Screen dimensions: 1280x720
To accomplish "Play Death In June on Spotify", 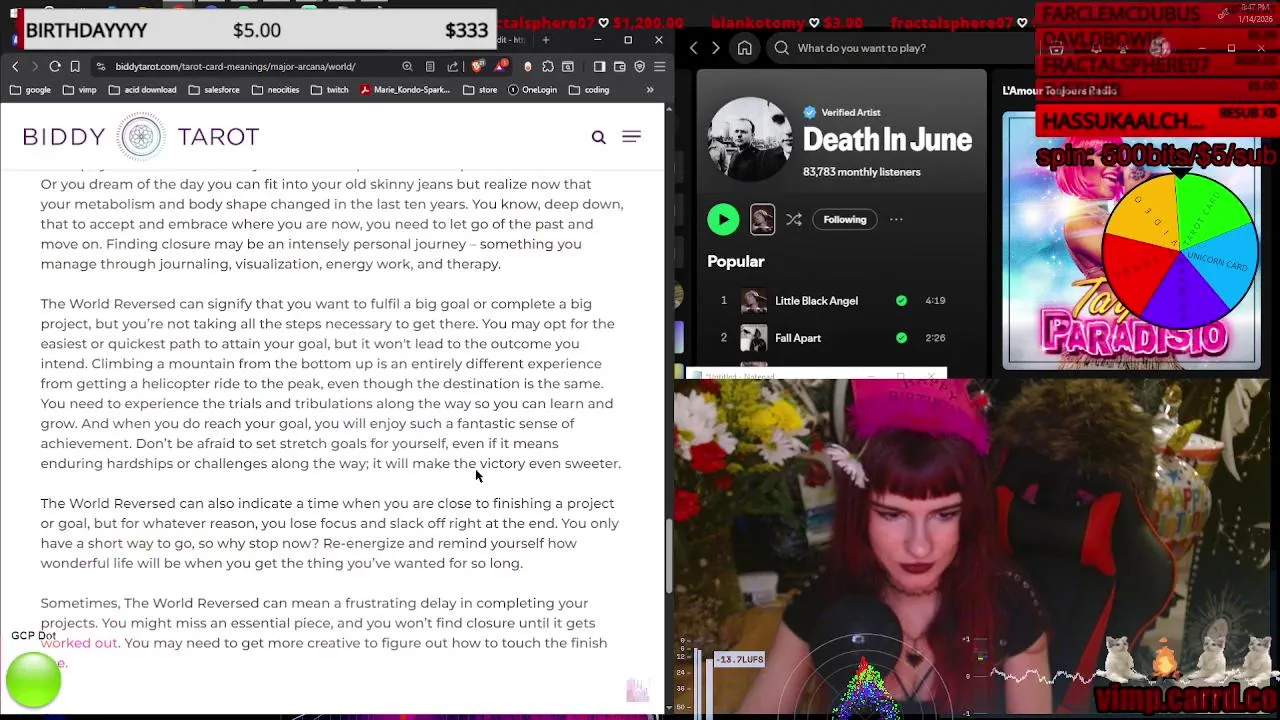I will 723,220.
